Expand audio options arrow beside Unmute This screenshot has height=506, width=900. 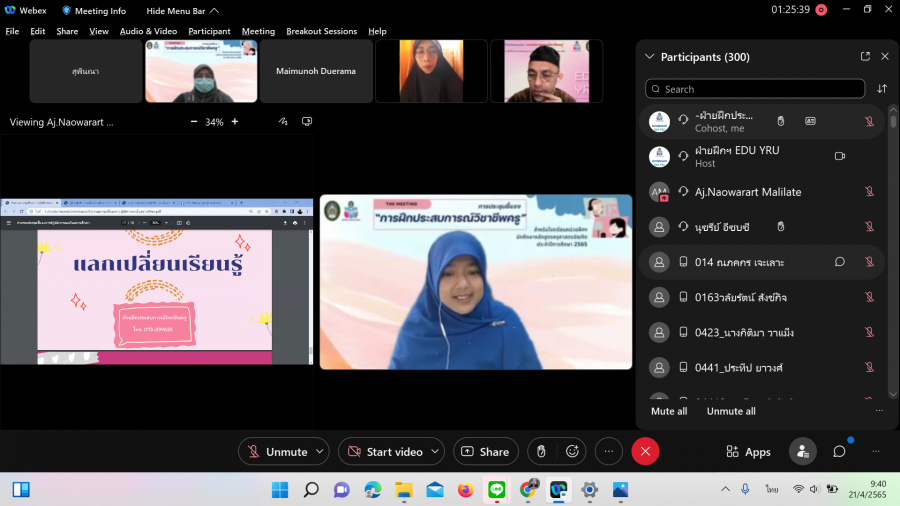point(320,452)
